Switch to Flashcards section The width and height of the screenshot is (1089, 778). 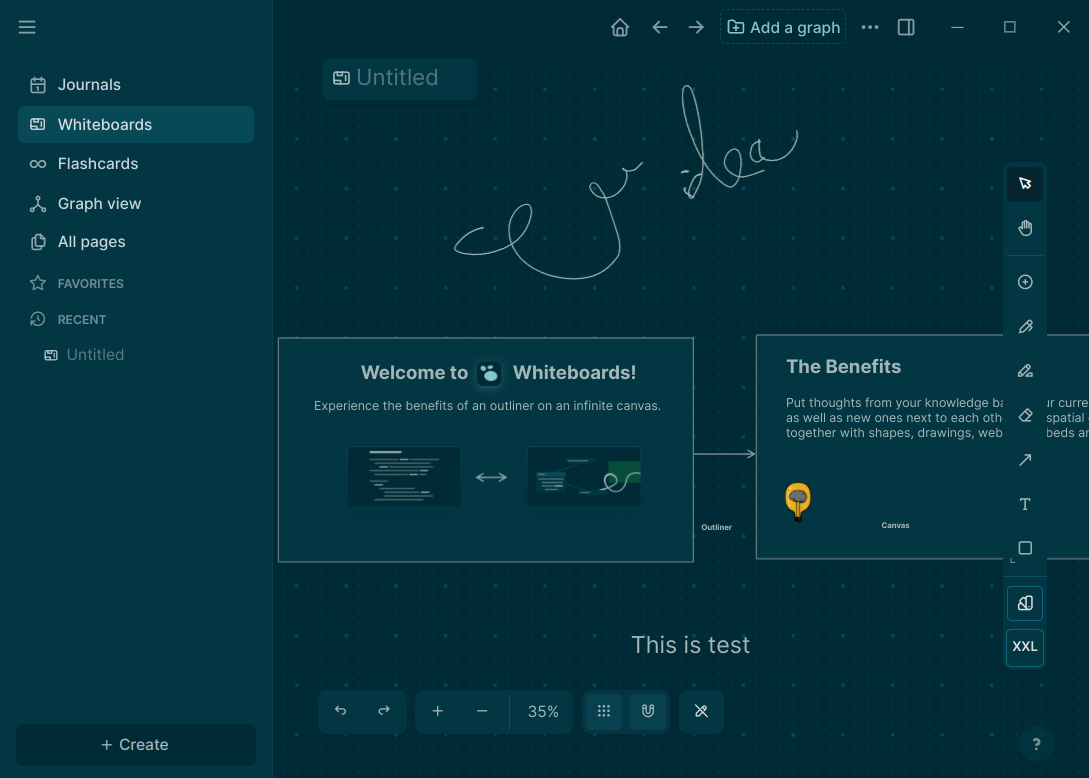click(x=97, y=163)
